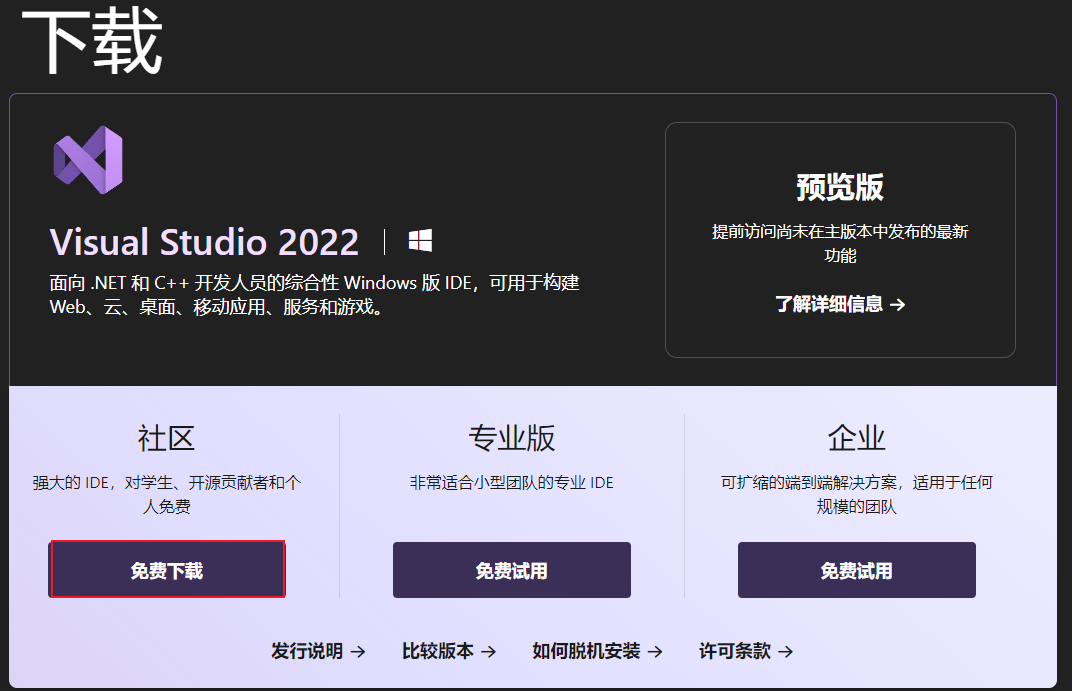Click the arrow next to 如何脱机安装
Viewport: 1072px width, 691px height.
(655, 651)
